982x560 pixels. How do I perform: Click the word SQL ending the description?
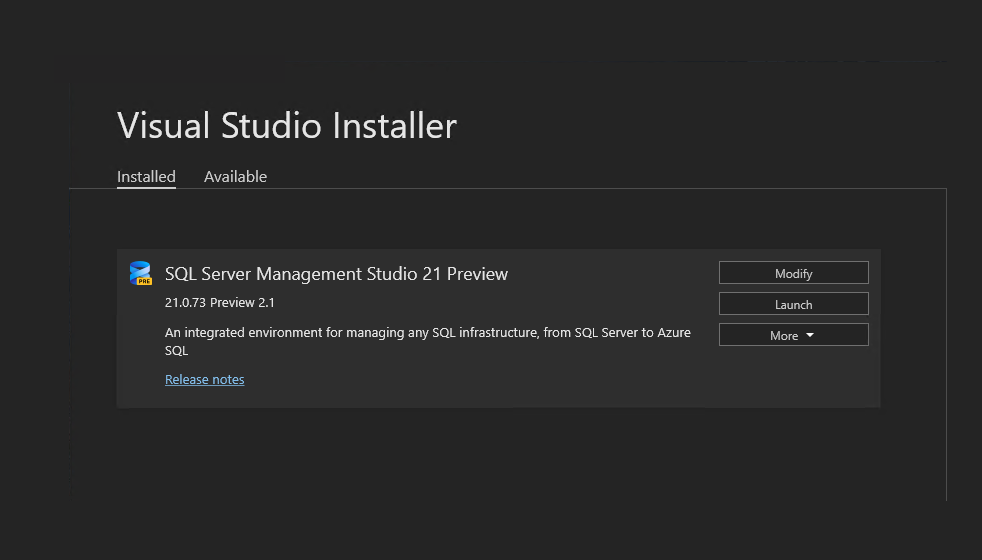tap(176, 351)
